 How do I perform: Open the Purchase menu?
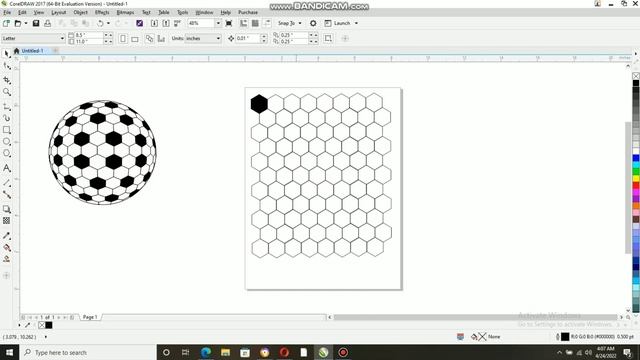[x=248, y=12]
